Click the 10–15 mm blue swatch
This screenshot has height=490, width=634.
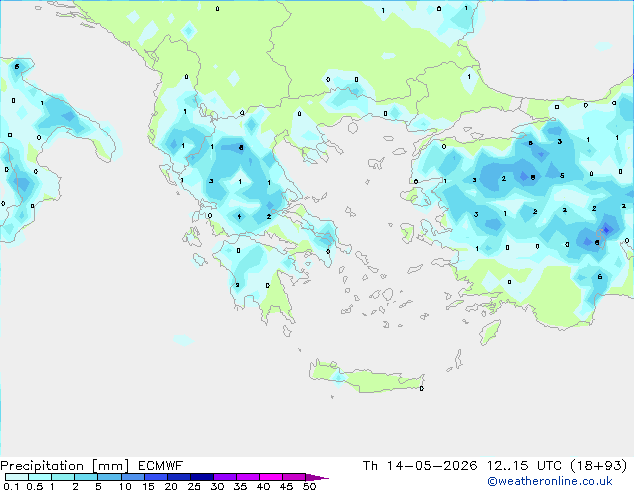tap(132, 477)
